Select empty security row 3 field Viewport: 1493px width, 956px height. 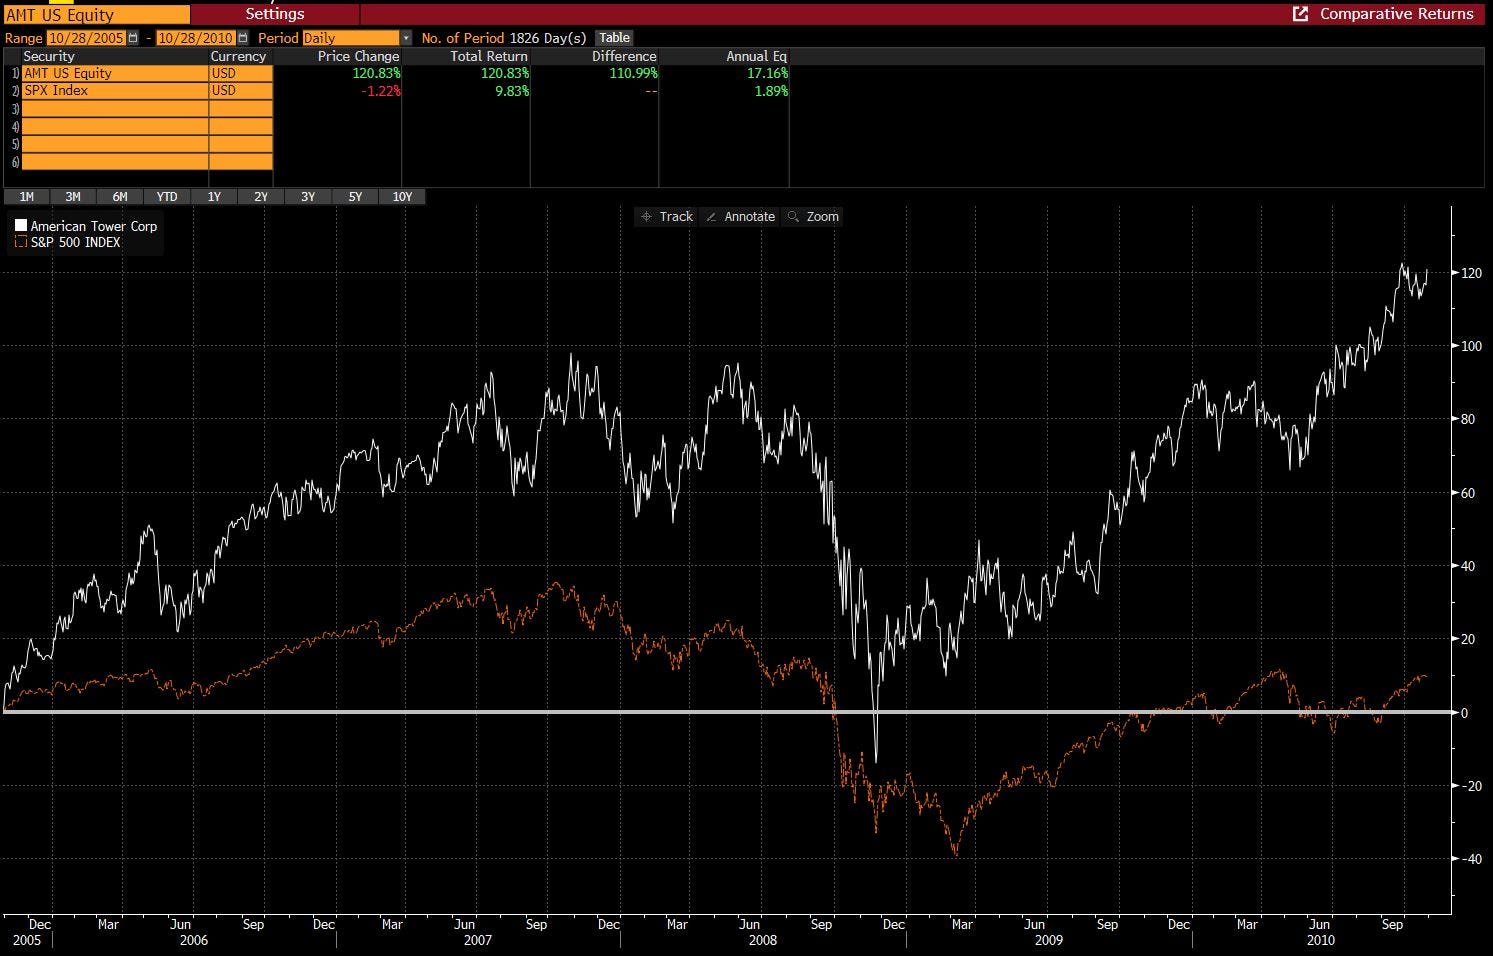point(115,109)
